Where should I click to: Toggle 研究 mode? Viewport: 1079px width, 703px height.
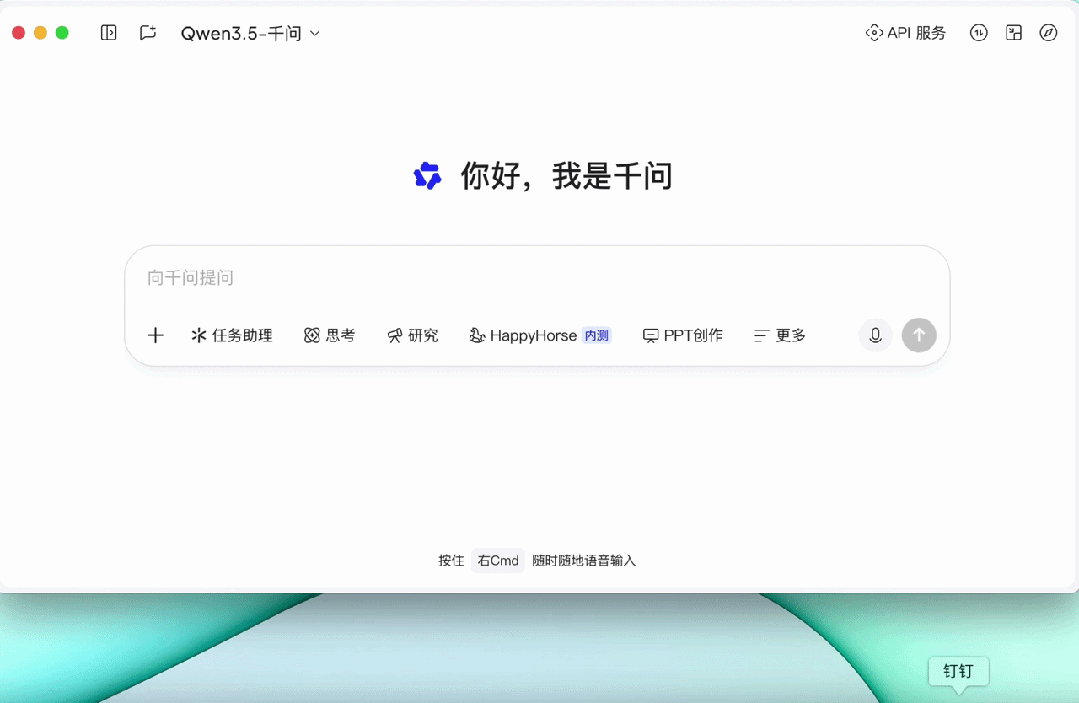[413, 335]
